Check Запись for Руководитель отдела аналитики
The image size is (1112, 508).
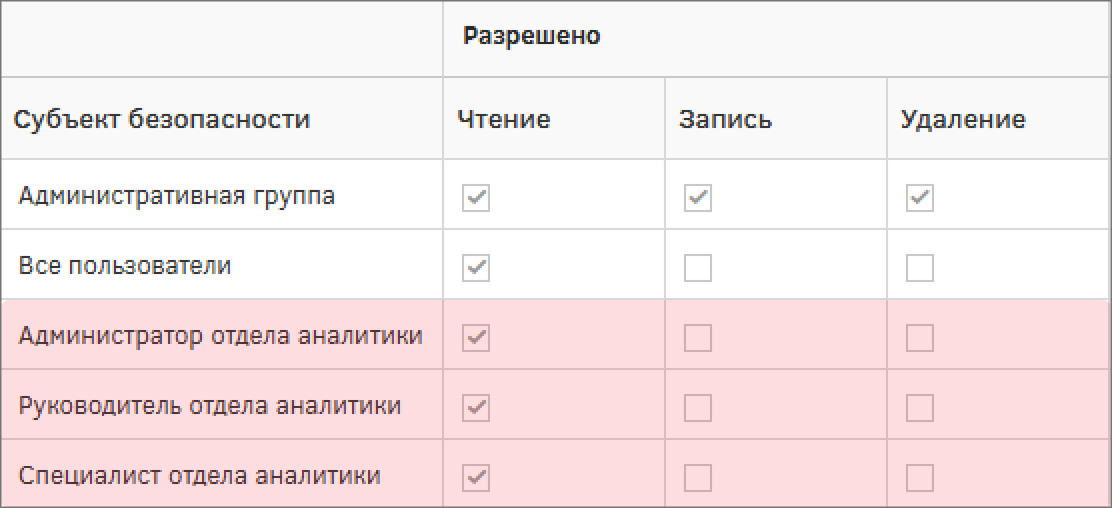pyautogui.click(x=698, y=408)
